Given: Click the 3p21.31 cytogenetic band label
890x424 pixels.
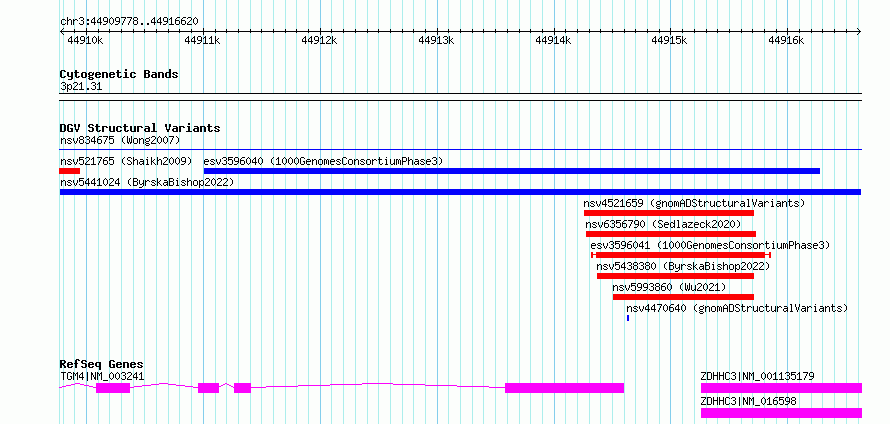Looking at the screenshot, I should click(81, 87).
